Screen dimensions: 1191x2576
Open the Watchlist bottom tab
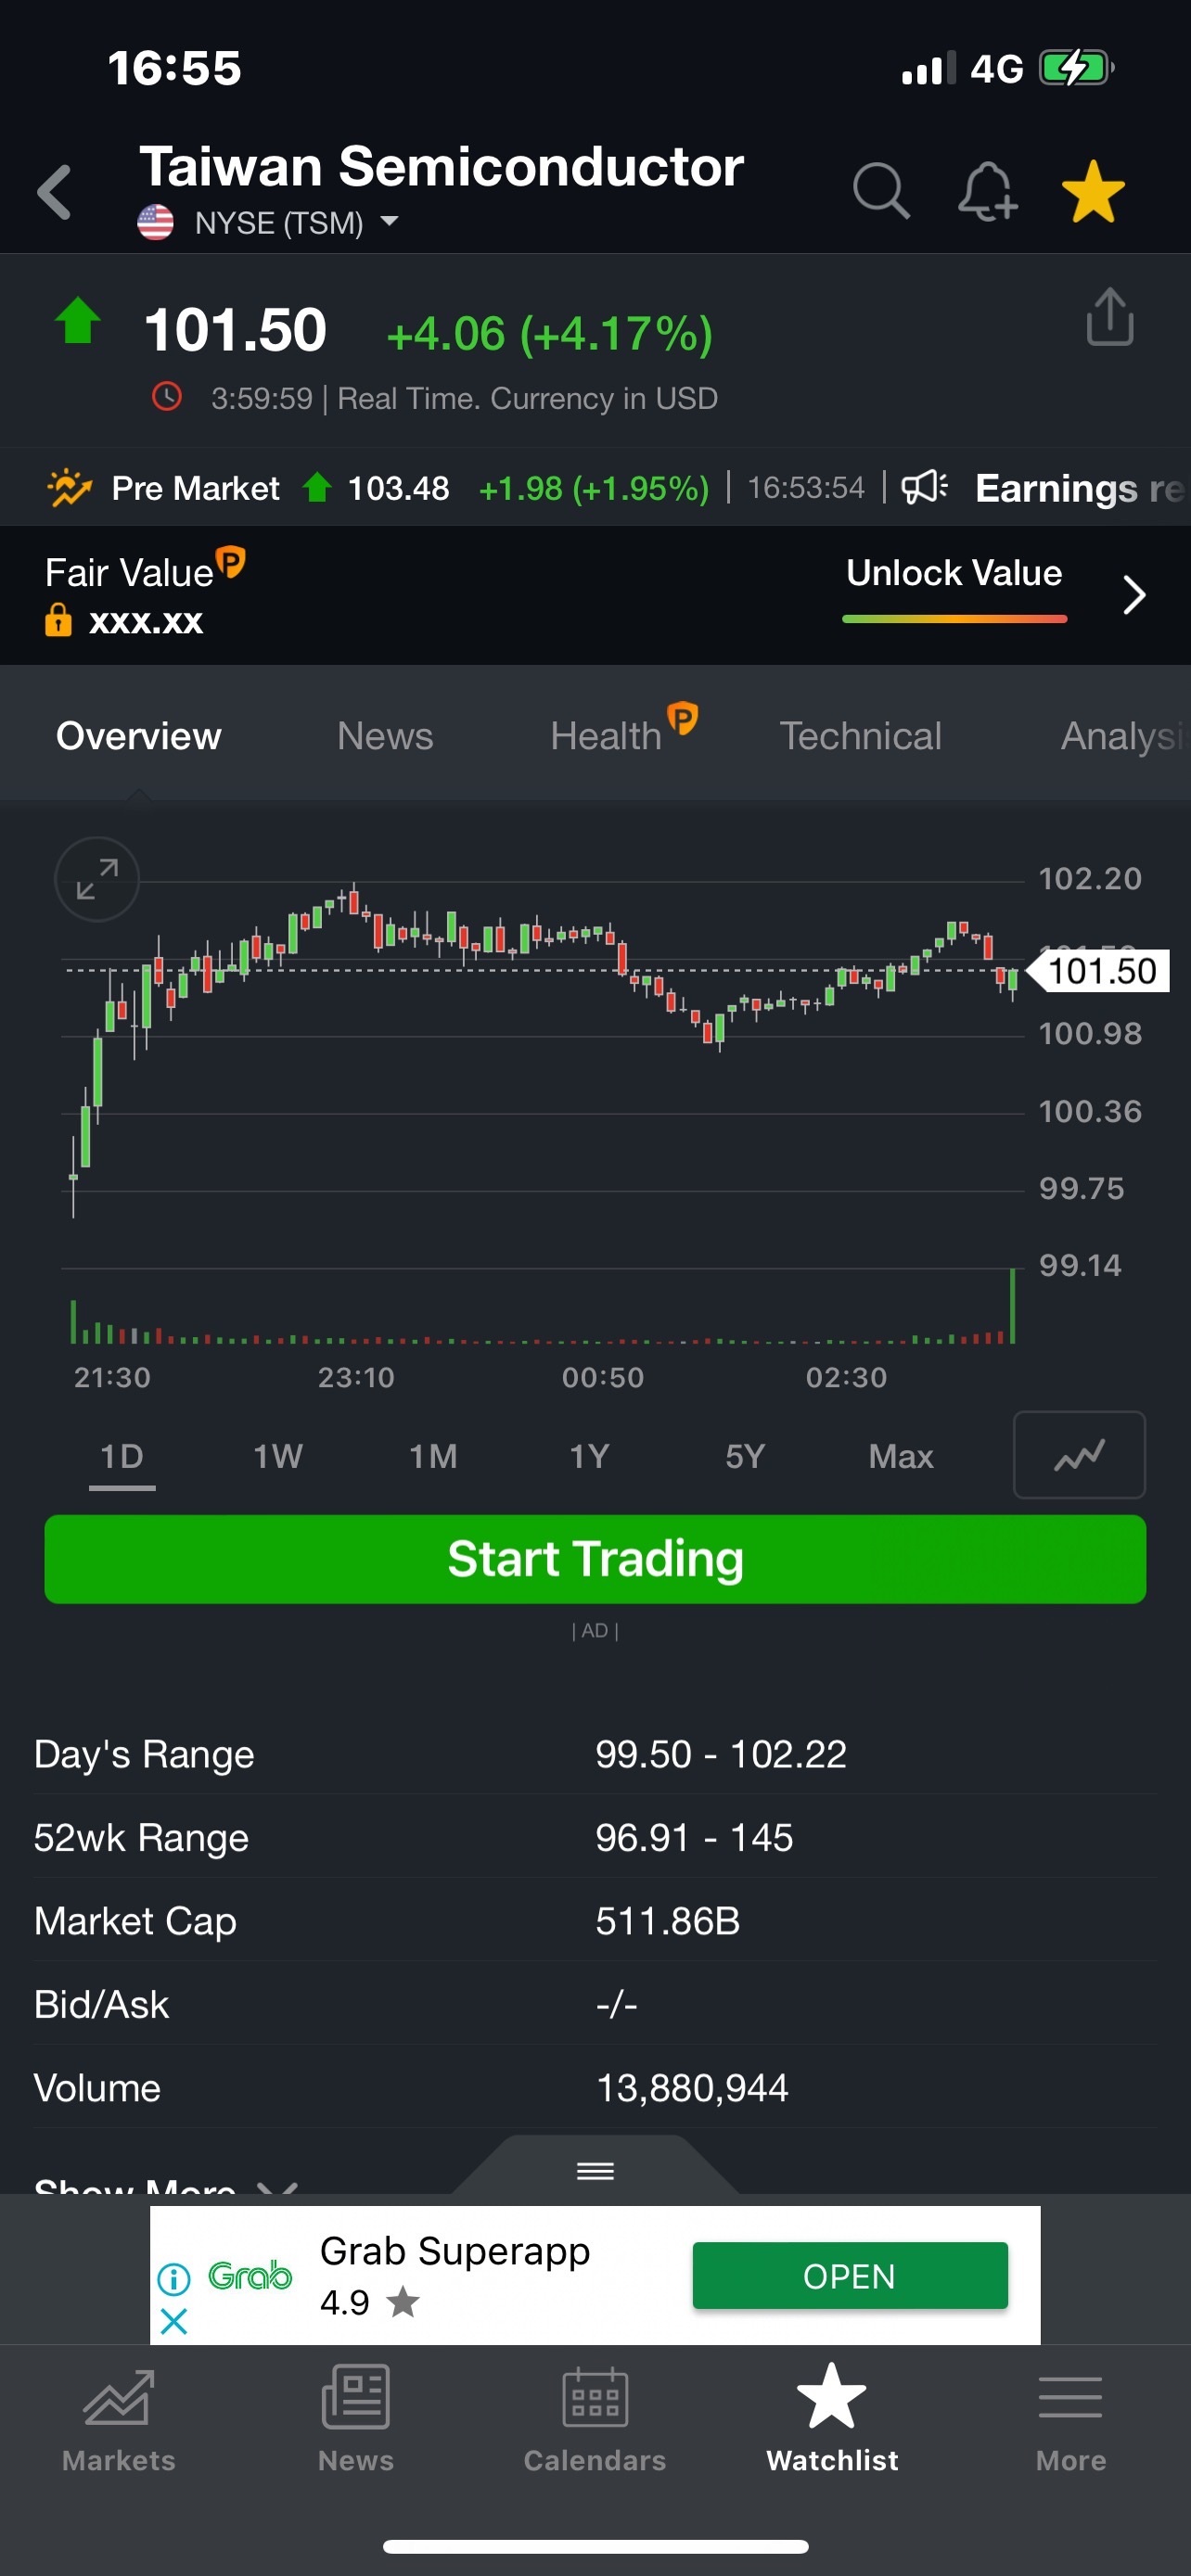832,2417
